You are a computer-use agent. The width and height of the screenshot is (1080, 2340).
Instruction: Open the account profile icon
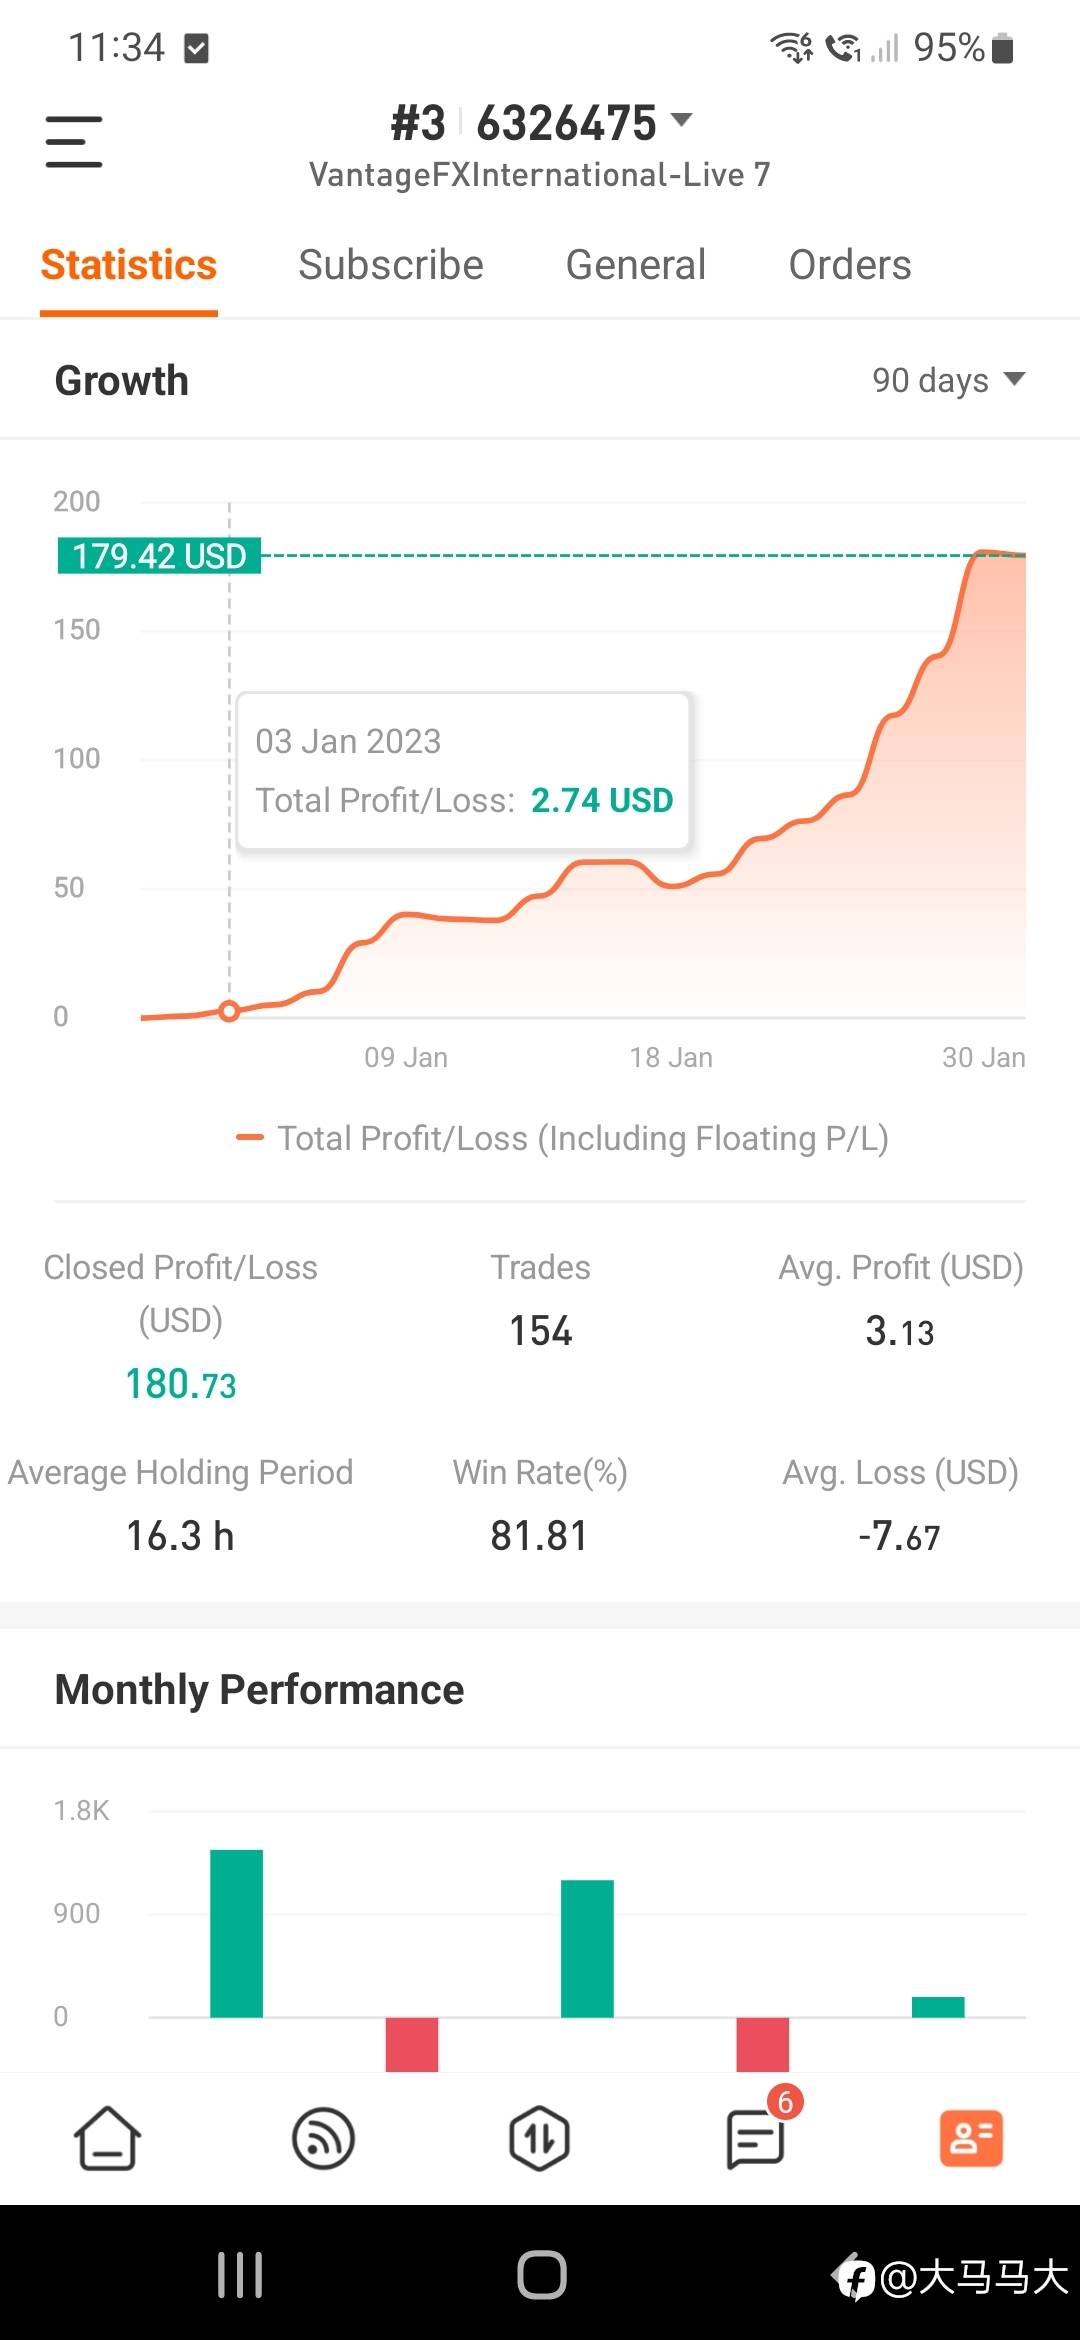pos(971,2138)
